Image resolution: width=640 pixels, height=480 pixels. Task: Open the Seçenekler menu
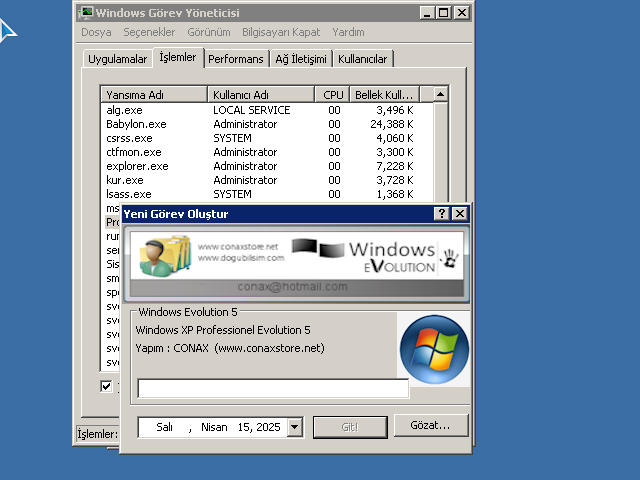click(149, 32)
